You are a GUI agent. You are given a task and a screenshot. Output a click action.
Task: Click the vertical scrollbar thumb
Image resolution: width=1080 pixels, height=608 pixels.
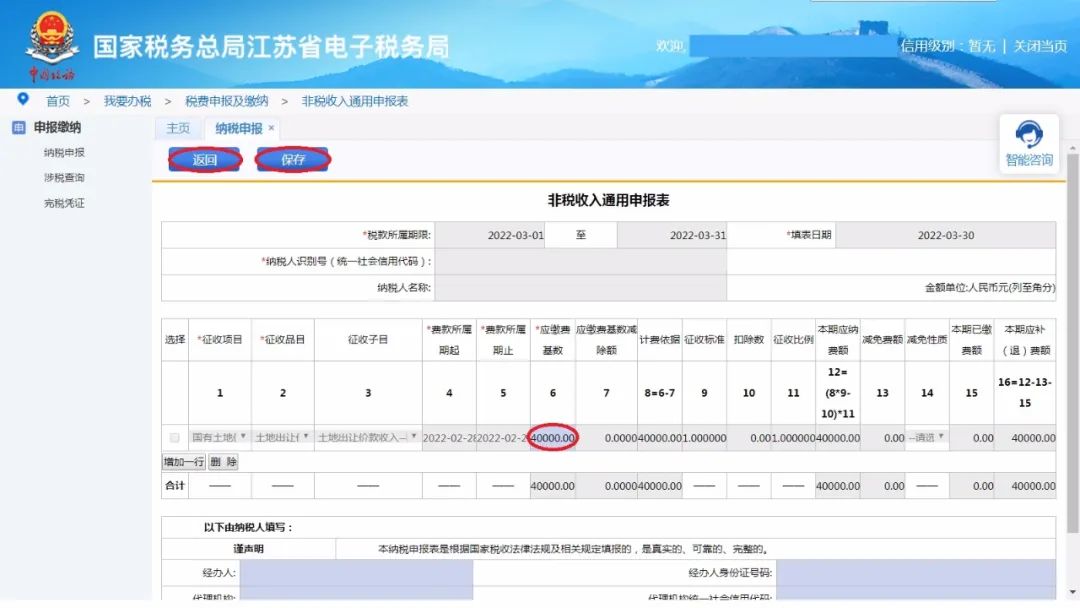pos(1072,343)
